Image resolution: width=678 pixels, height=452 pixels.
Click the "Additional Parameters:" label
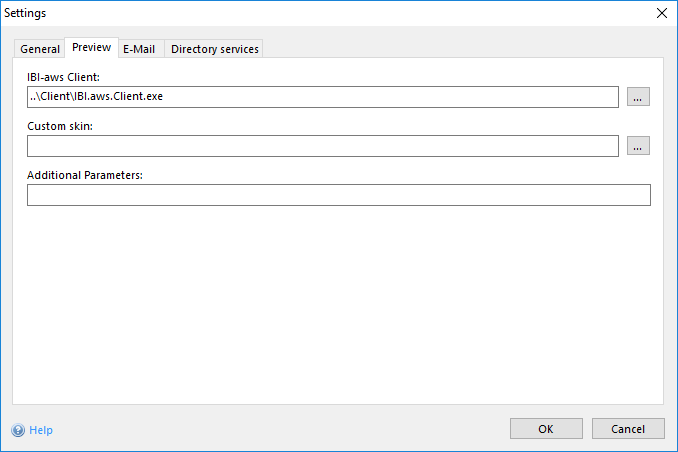click(85, 175)
